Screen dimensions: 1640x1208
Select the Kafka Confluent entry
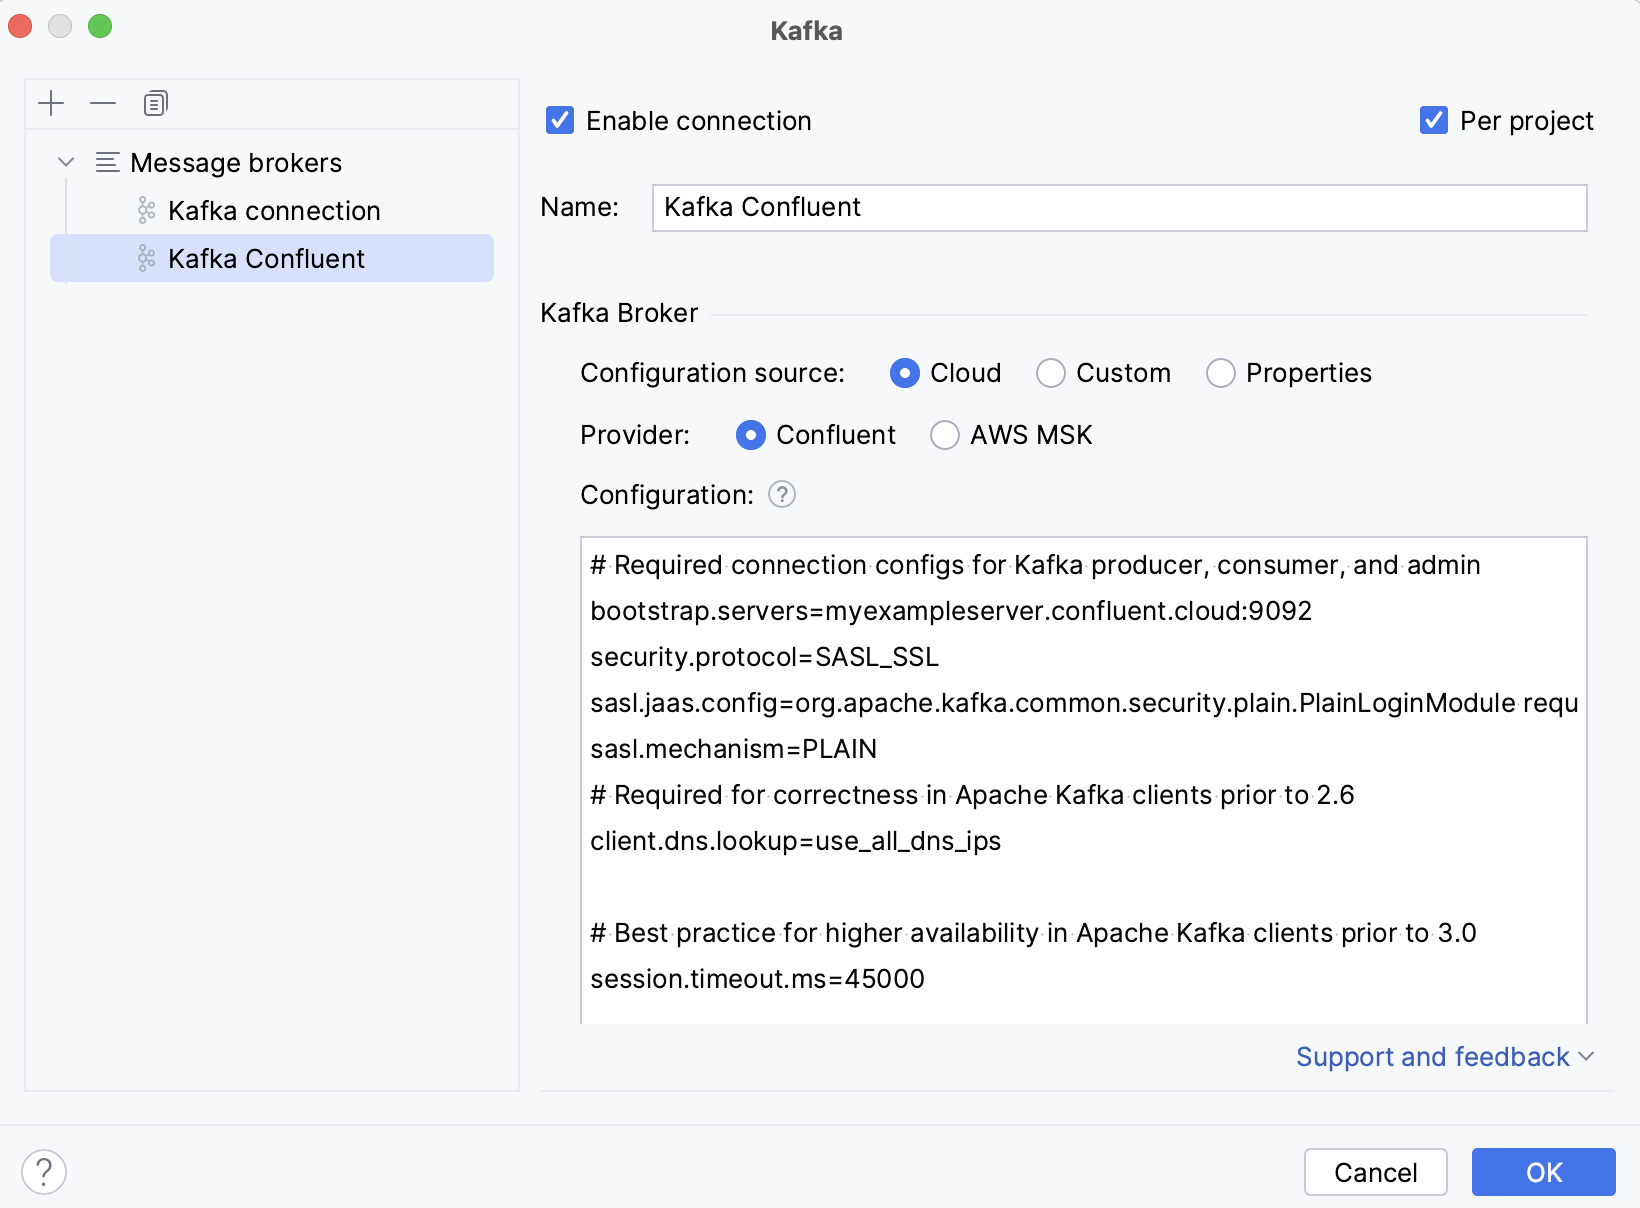point(266,258)
